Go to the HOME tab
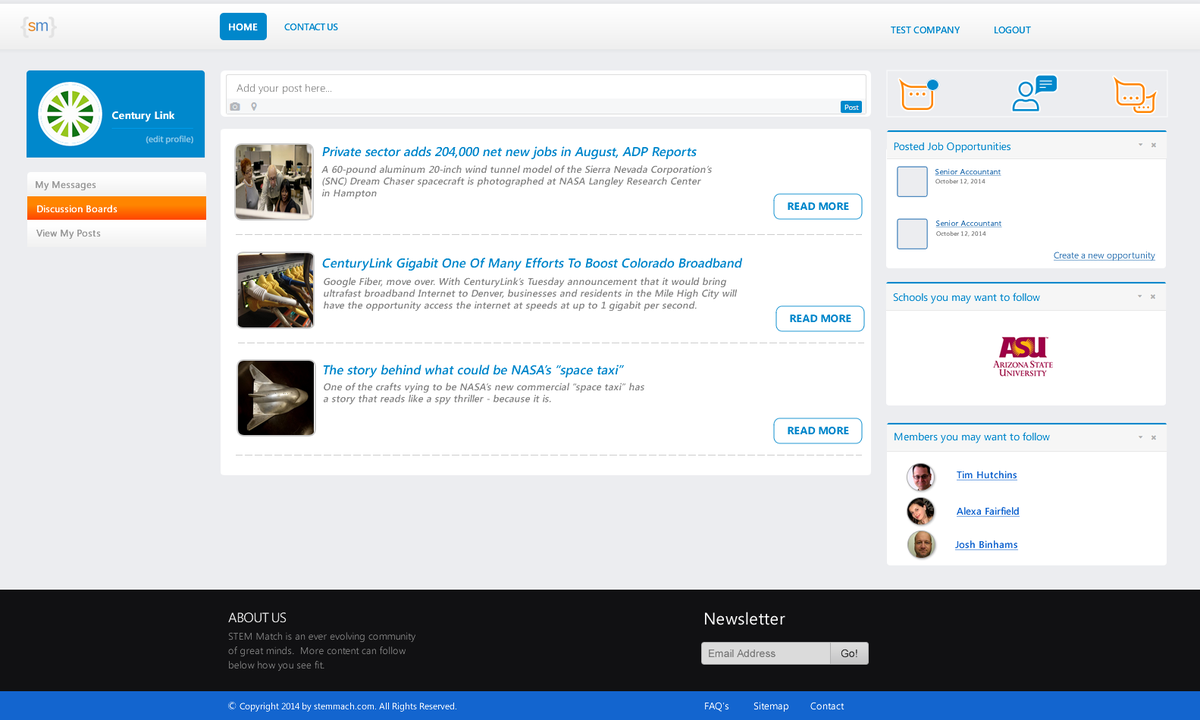Image resolution: width=1200 pixels, height=720 pixels. (243, 27)
